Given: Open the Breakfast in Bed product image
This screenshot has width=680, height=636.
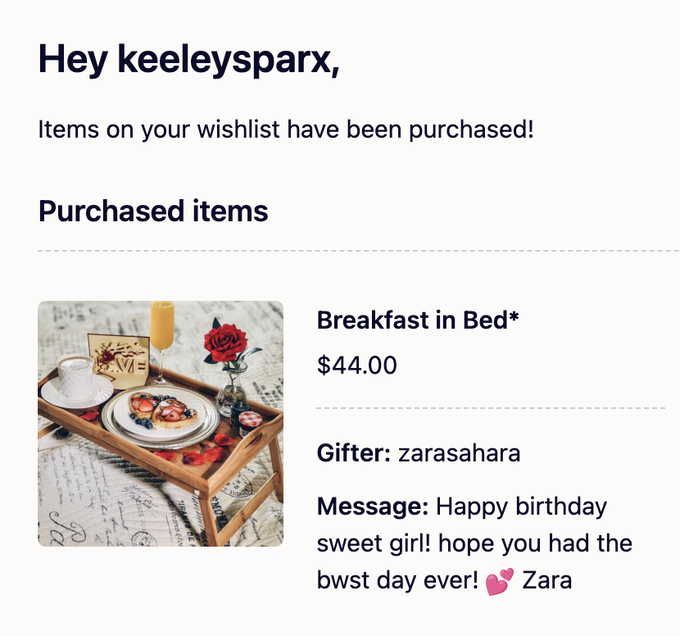Looking at the screenshot, I should [161, 424].
